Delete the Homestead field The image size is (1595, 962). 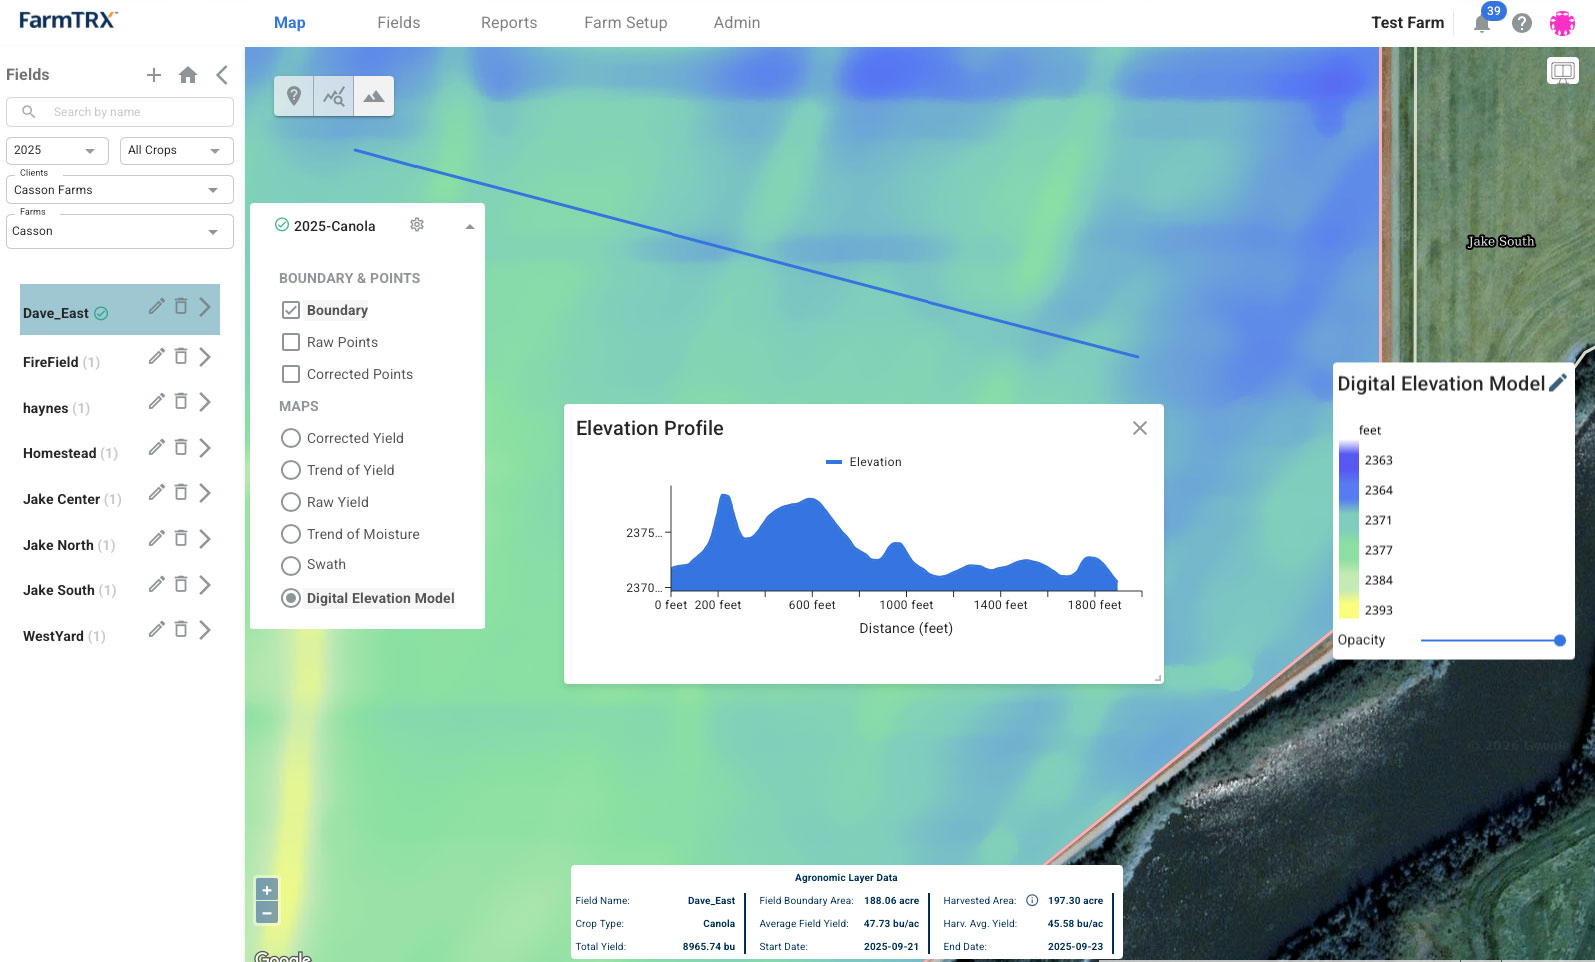pyautogui.click(x=181, y=447)
